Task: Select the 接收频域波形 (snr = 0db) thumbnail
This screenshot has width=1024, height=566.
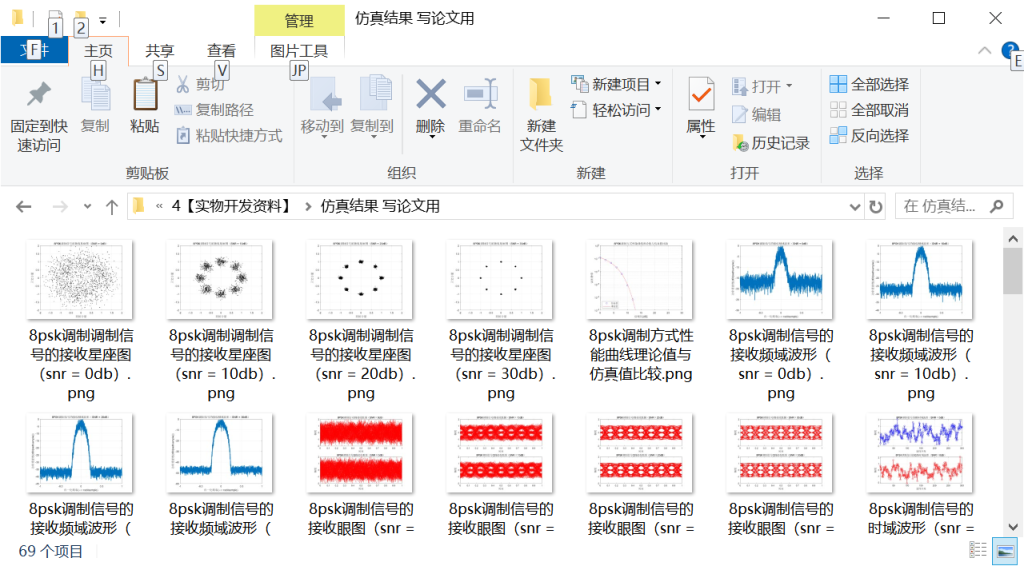Action: coord(779,279)
